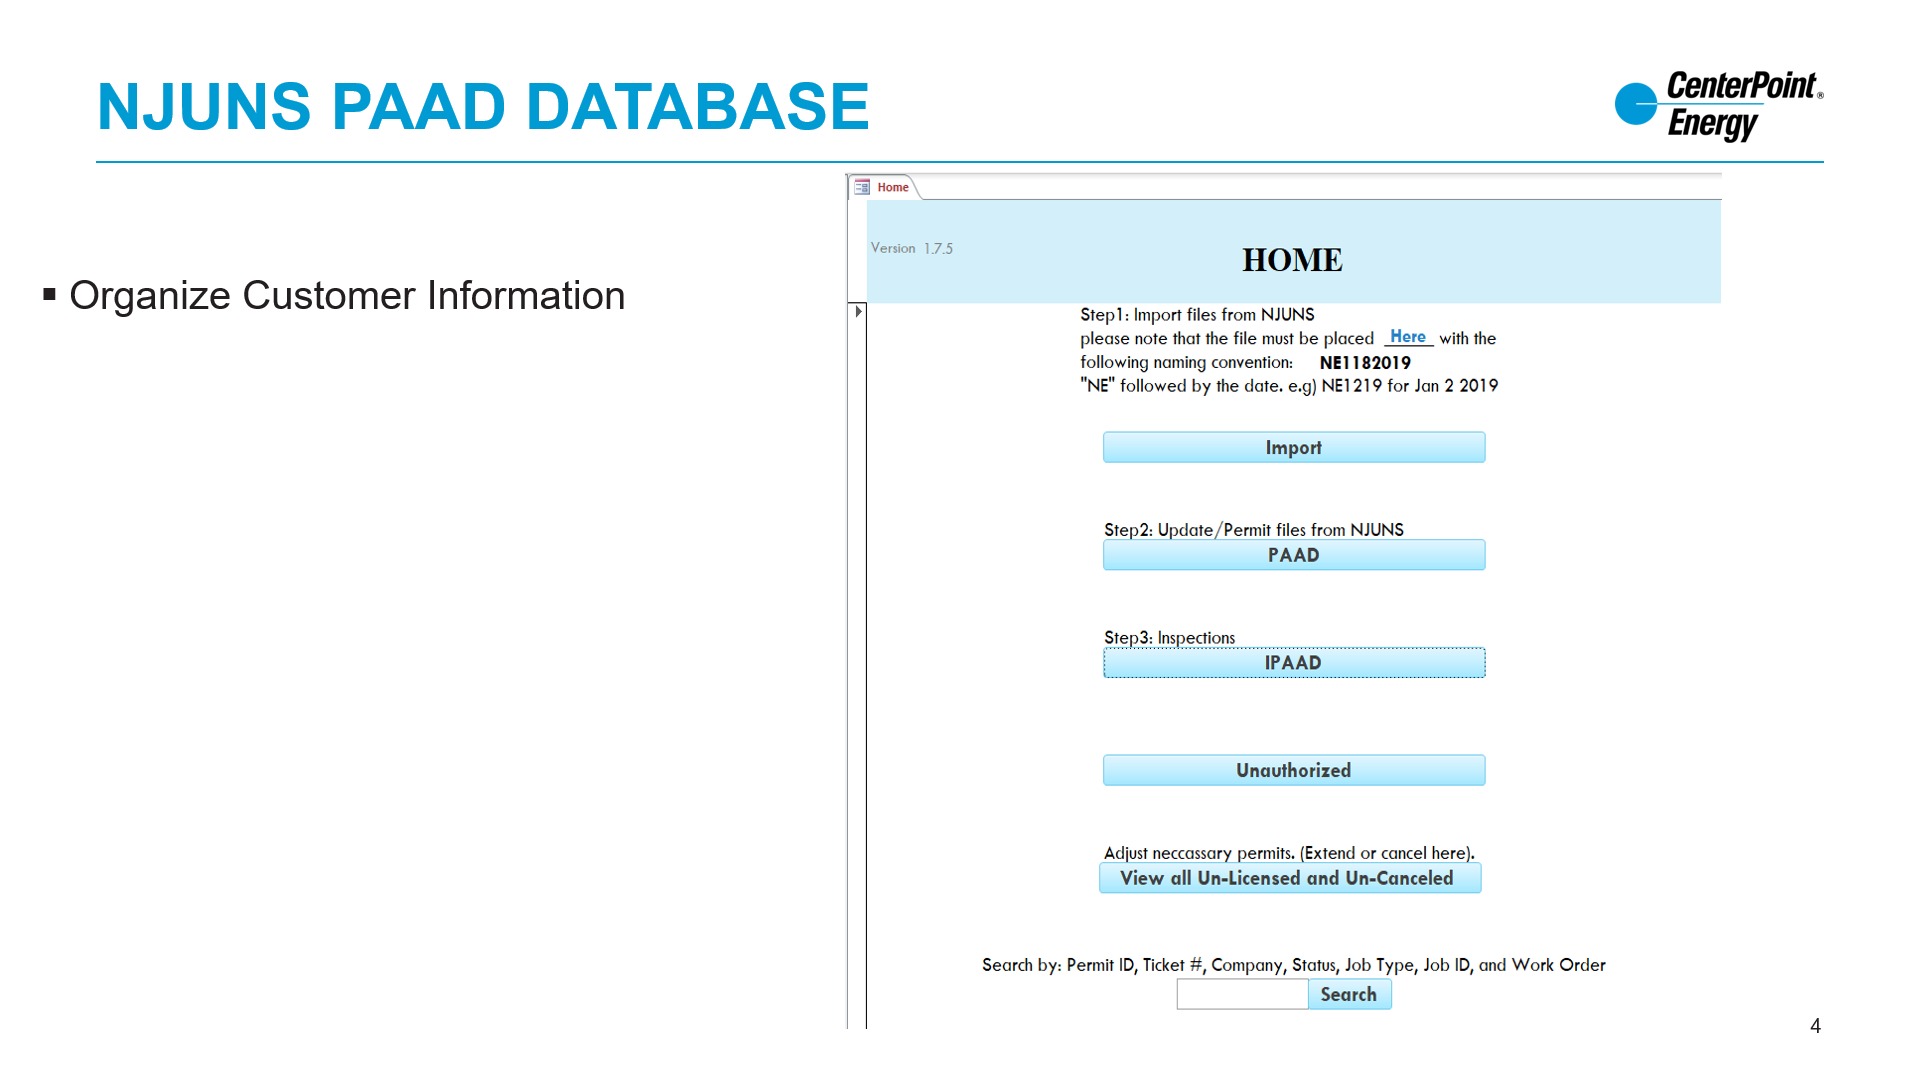Click the 'Search by' instruction label
This screenshot has width=1920, height=1080.
click(x=1293, y=965)
